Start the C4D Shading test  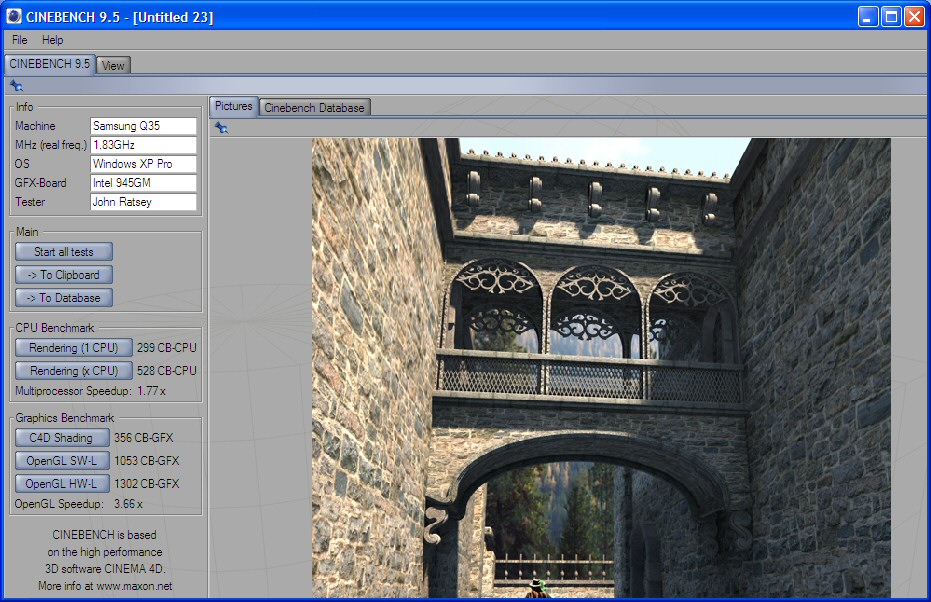click(62, 438)
